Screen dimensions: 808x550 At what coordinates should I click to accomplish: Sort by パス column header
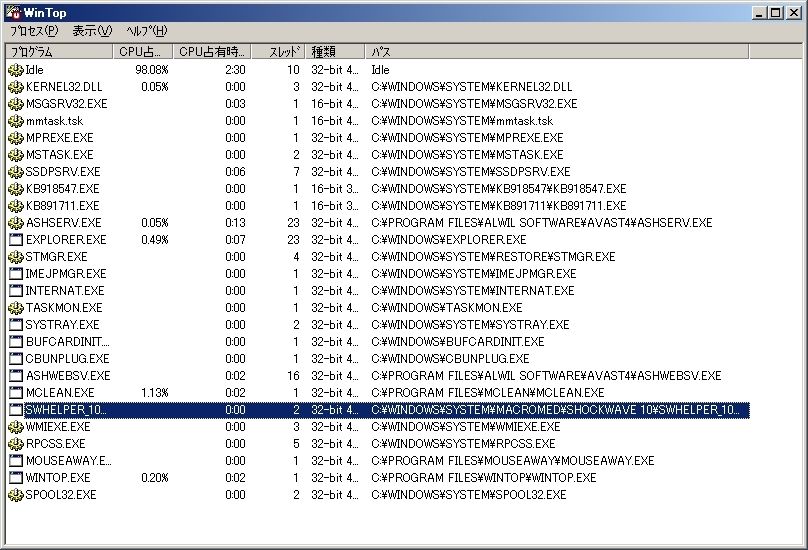(557, 52)
